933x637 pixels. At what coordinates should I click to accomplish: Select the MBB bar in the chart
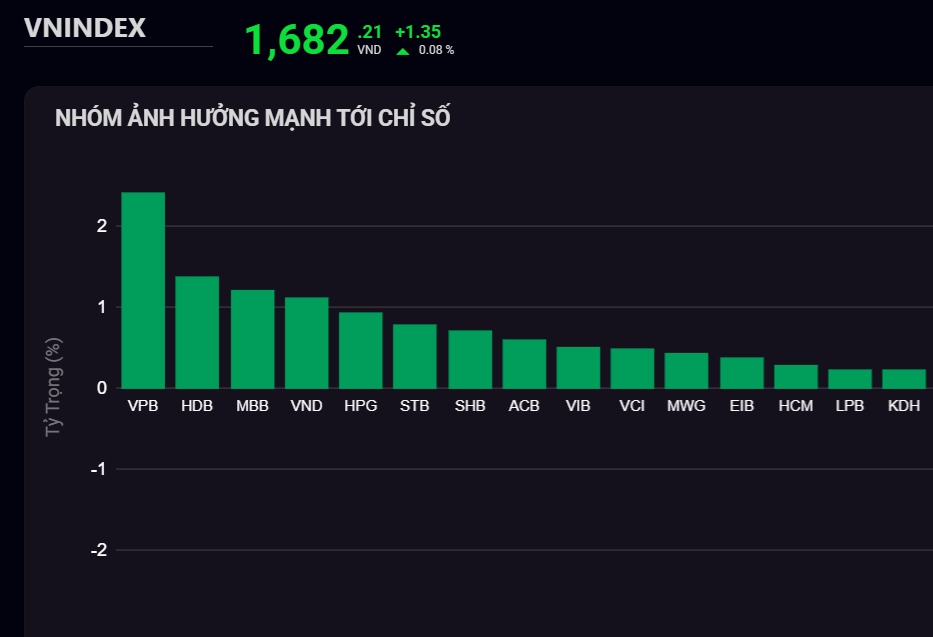252,339
